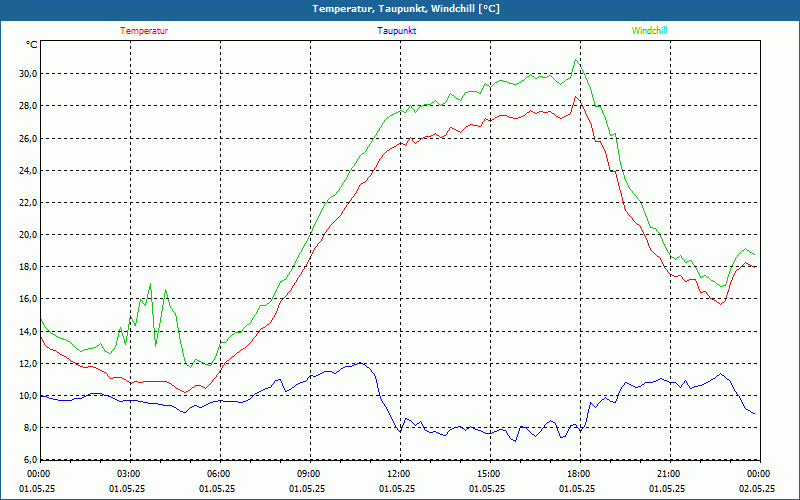Click the blue Taupunkt legend label

(397, 31)
